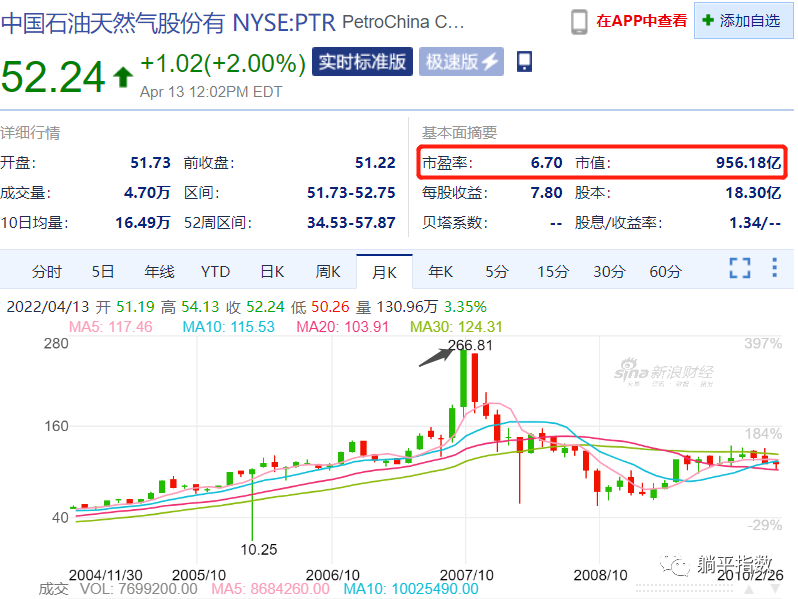Click the phone icon beside 在APP中查看
The height and width of the screenshot is (599, 798).
579,22
